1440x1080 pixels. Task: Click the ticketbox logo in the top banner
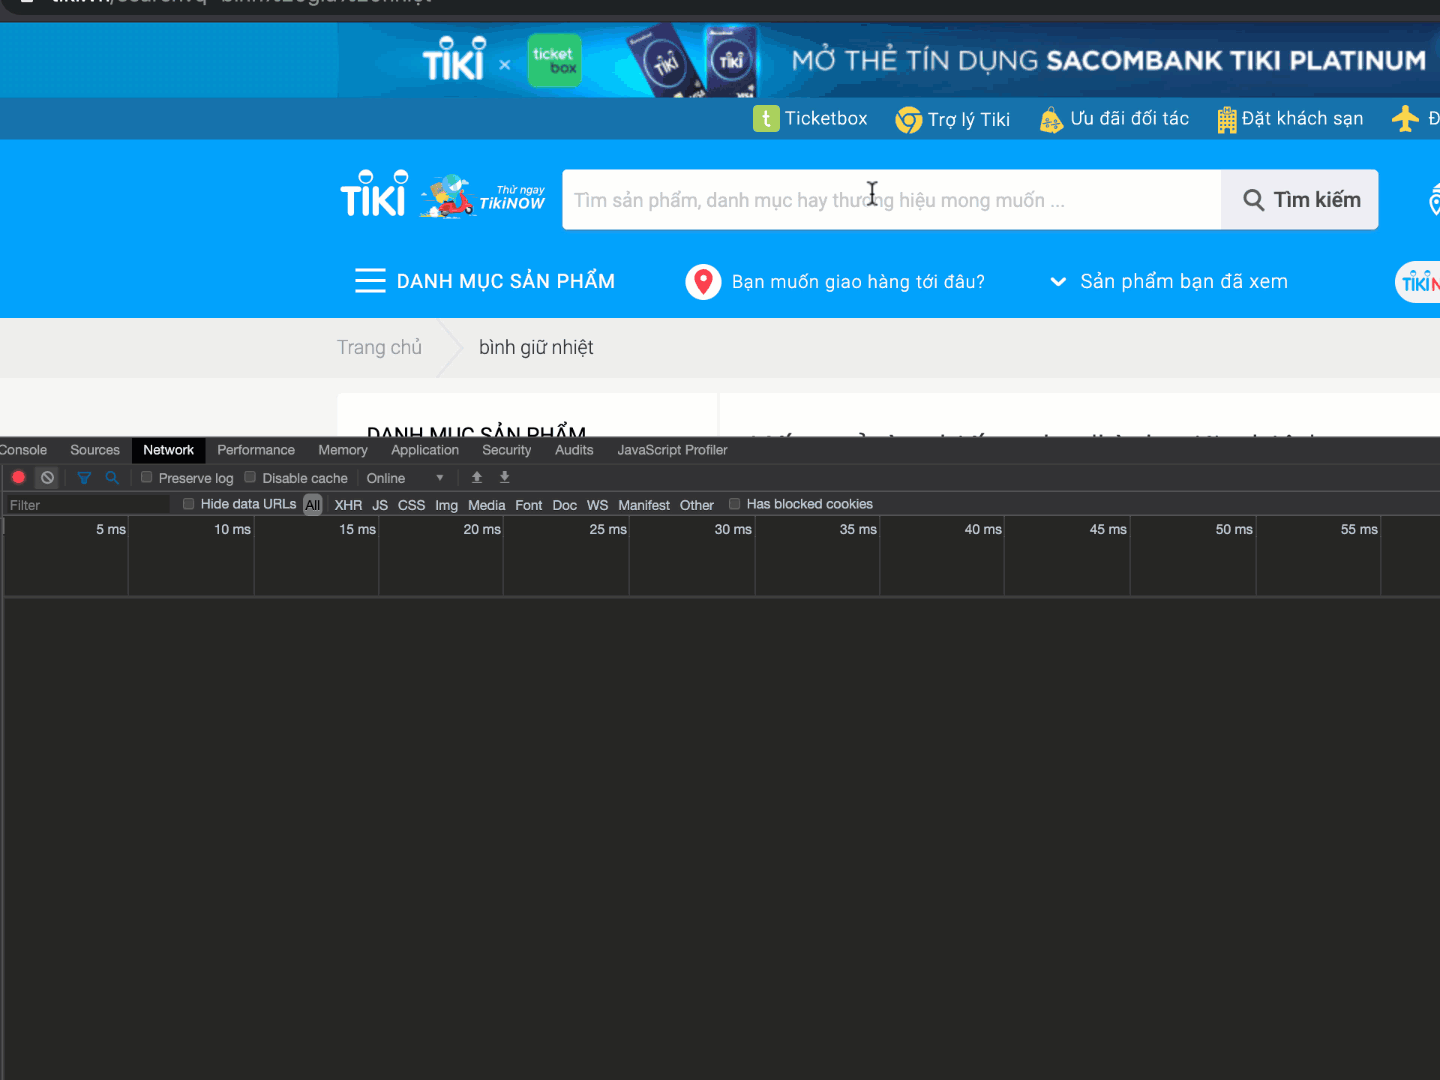pyautogui.click(x=554, y=61)
